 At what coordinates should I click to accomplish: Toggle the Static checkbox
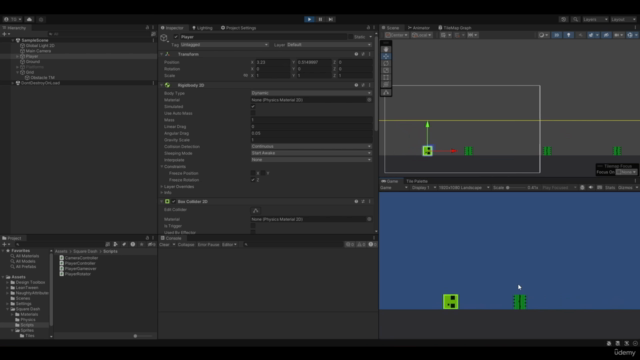point(351,37)
